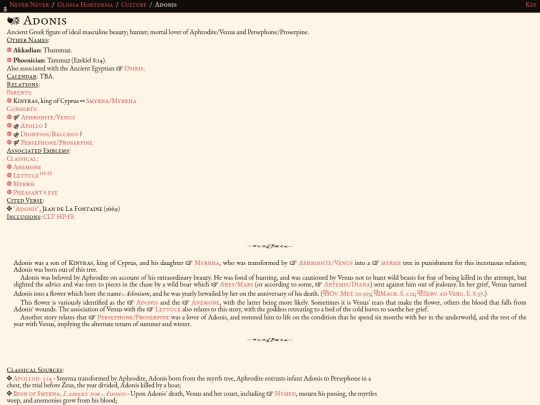540x405 pixels.
Task: Open Lettuce emblem link
Action: (x=26, y=176)
